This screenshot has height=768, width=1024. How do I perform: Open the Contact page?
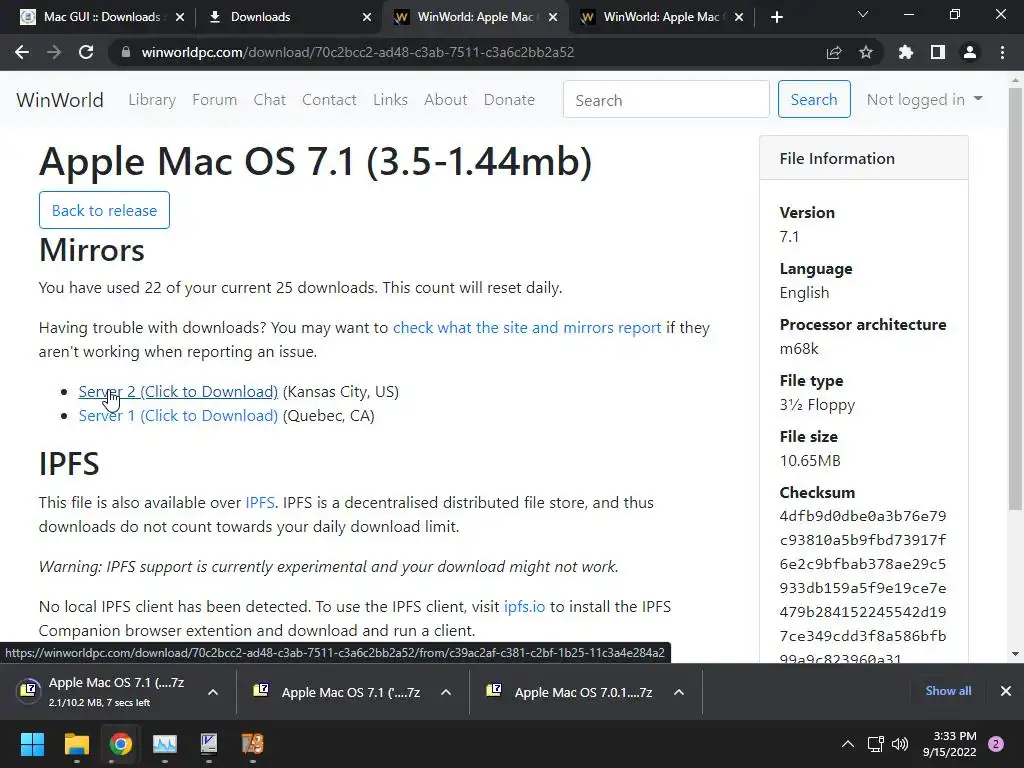(x=329, y=100)
